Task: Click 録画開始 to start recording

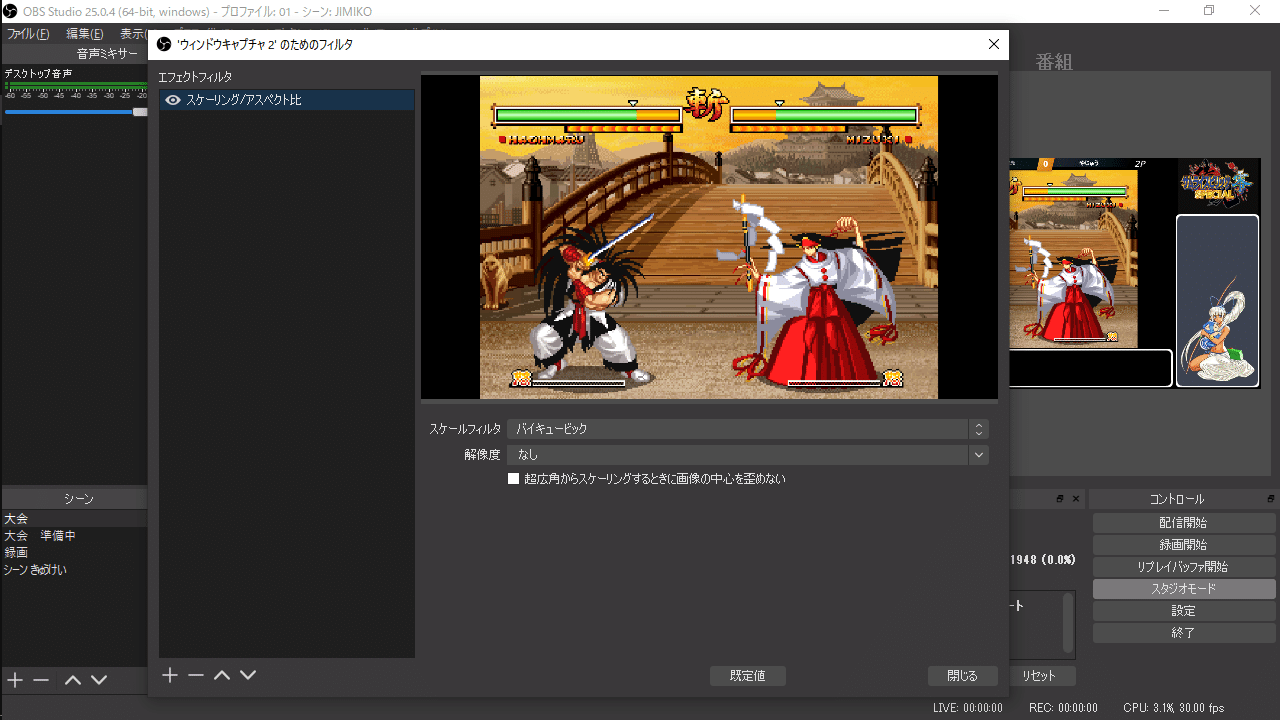Action: click(1184, 545)
